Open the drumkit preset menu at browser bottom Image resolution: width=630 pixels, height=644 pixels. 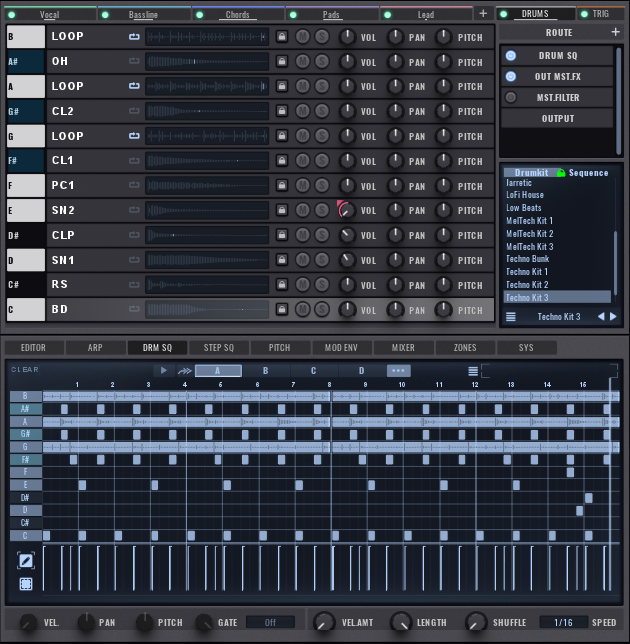510,317
